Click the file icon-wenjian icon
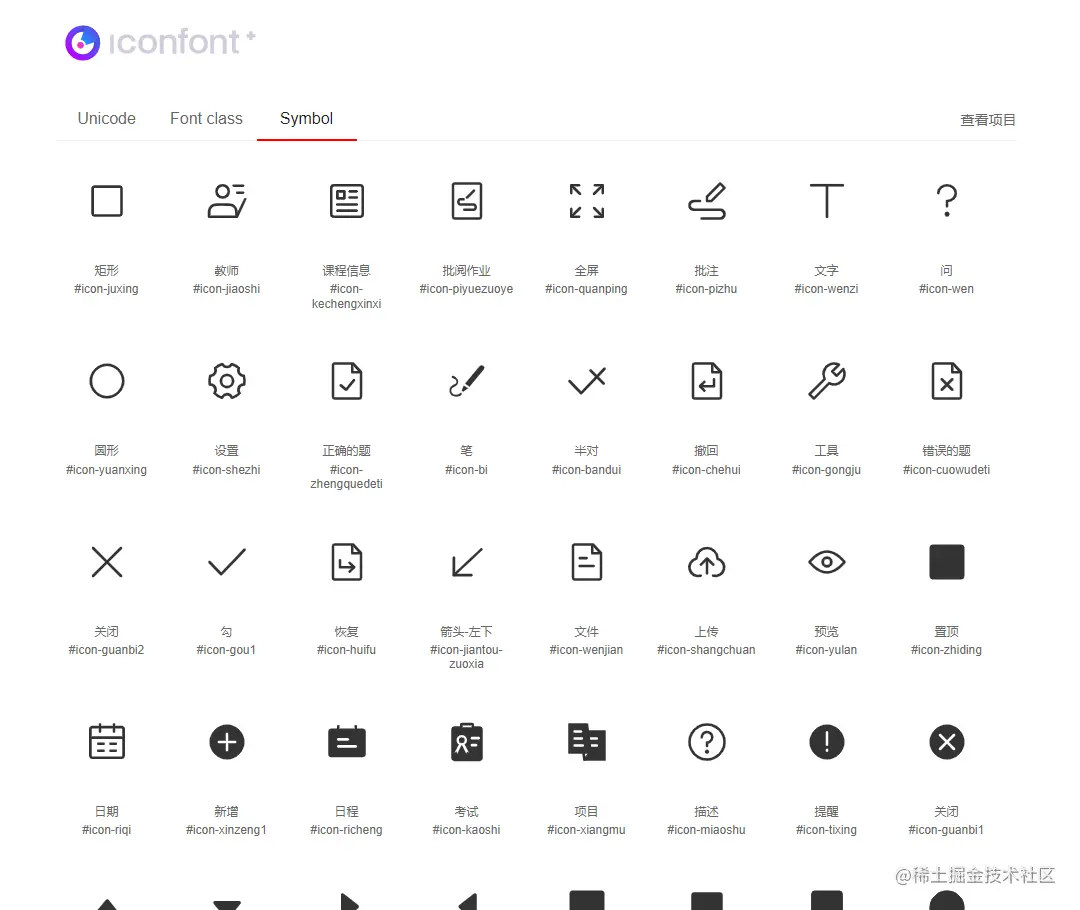 point(587,562)
